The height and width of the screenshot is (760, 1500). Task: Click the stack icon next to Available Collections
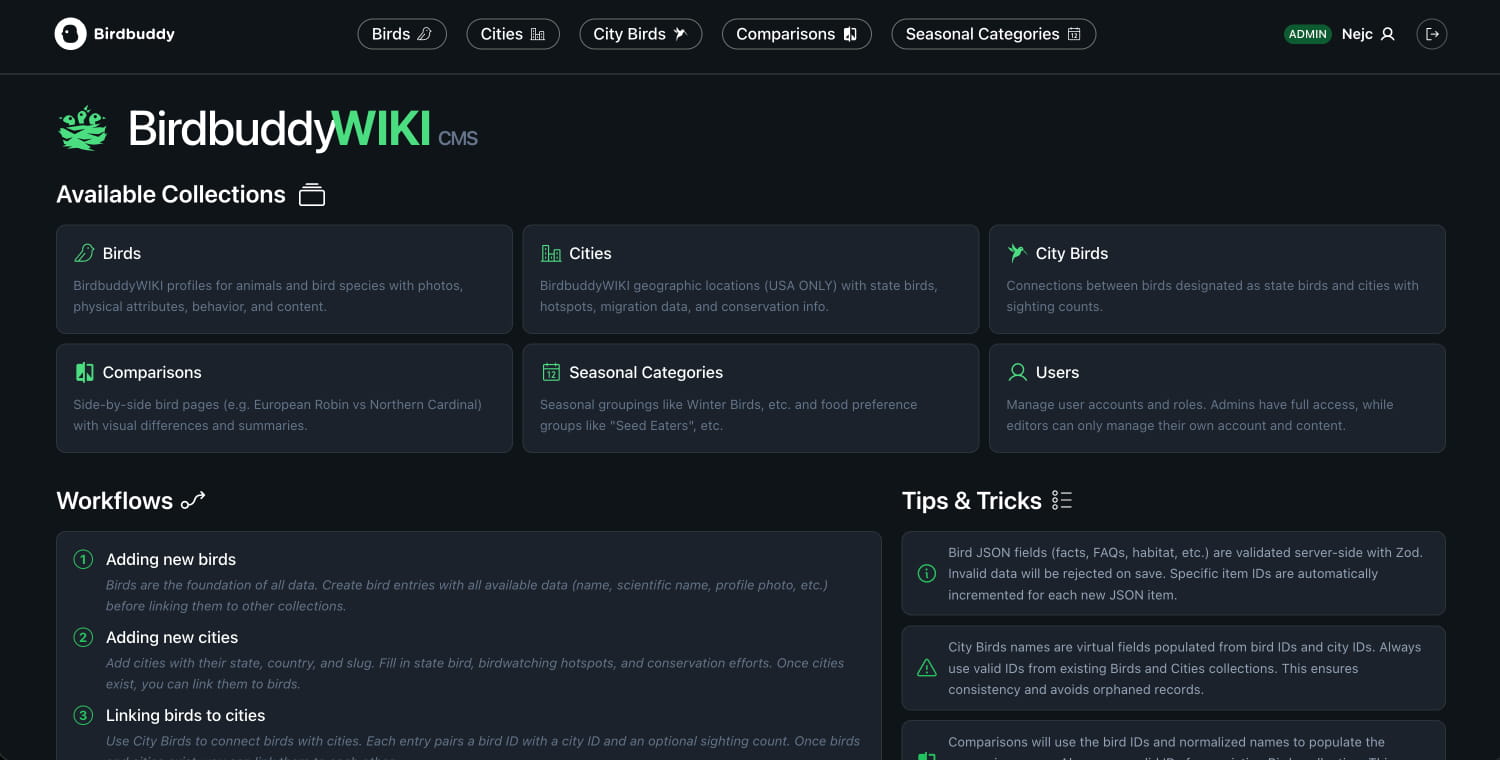tap(312, 195)
